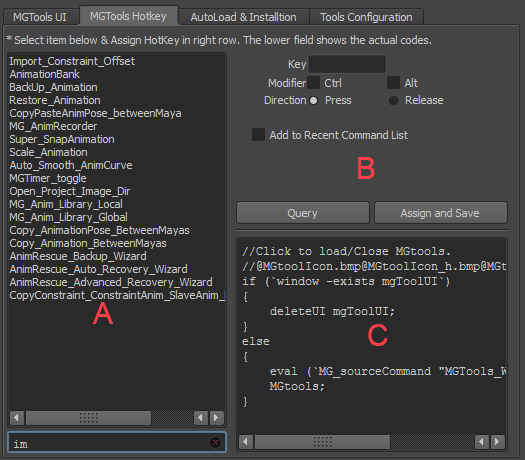Image resolution: width=525 pixels, height=460 pixels.
Task: Select Copy_AnimationPose_BetweenMayas item
Action: 99,230
